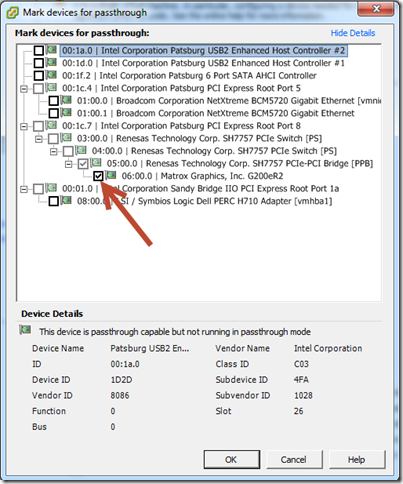Select the Matrox Graphics G200eR2 row

pos(202,176)
